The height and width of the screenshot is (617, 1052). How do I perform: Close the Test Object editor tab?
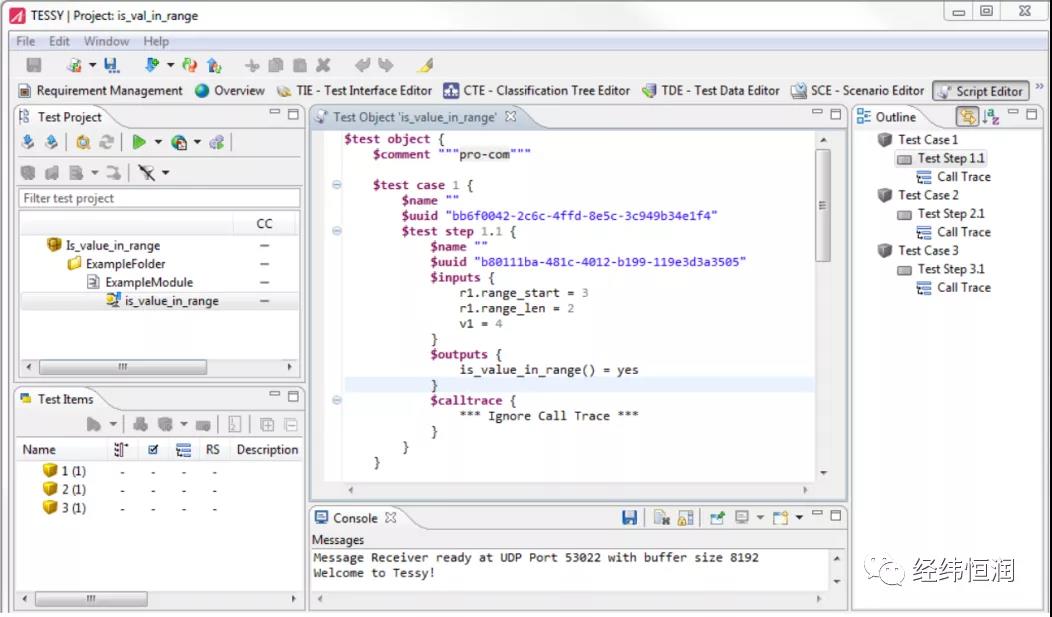[x=511, y=116]
